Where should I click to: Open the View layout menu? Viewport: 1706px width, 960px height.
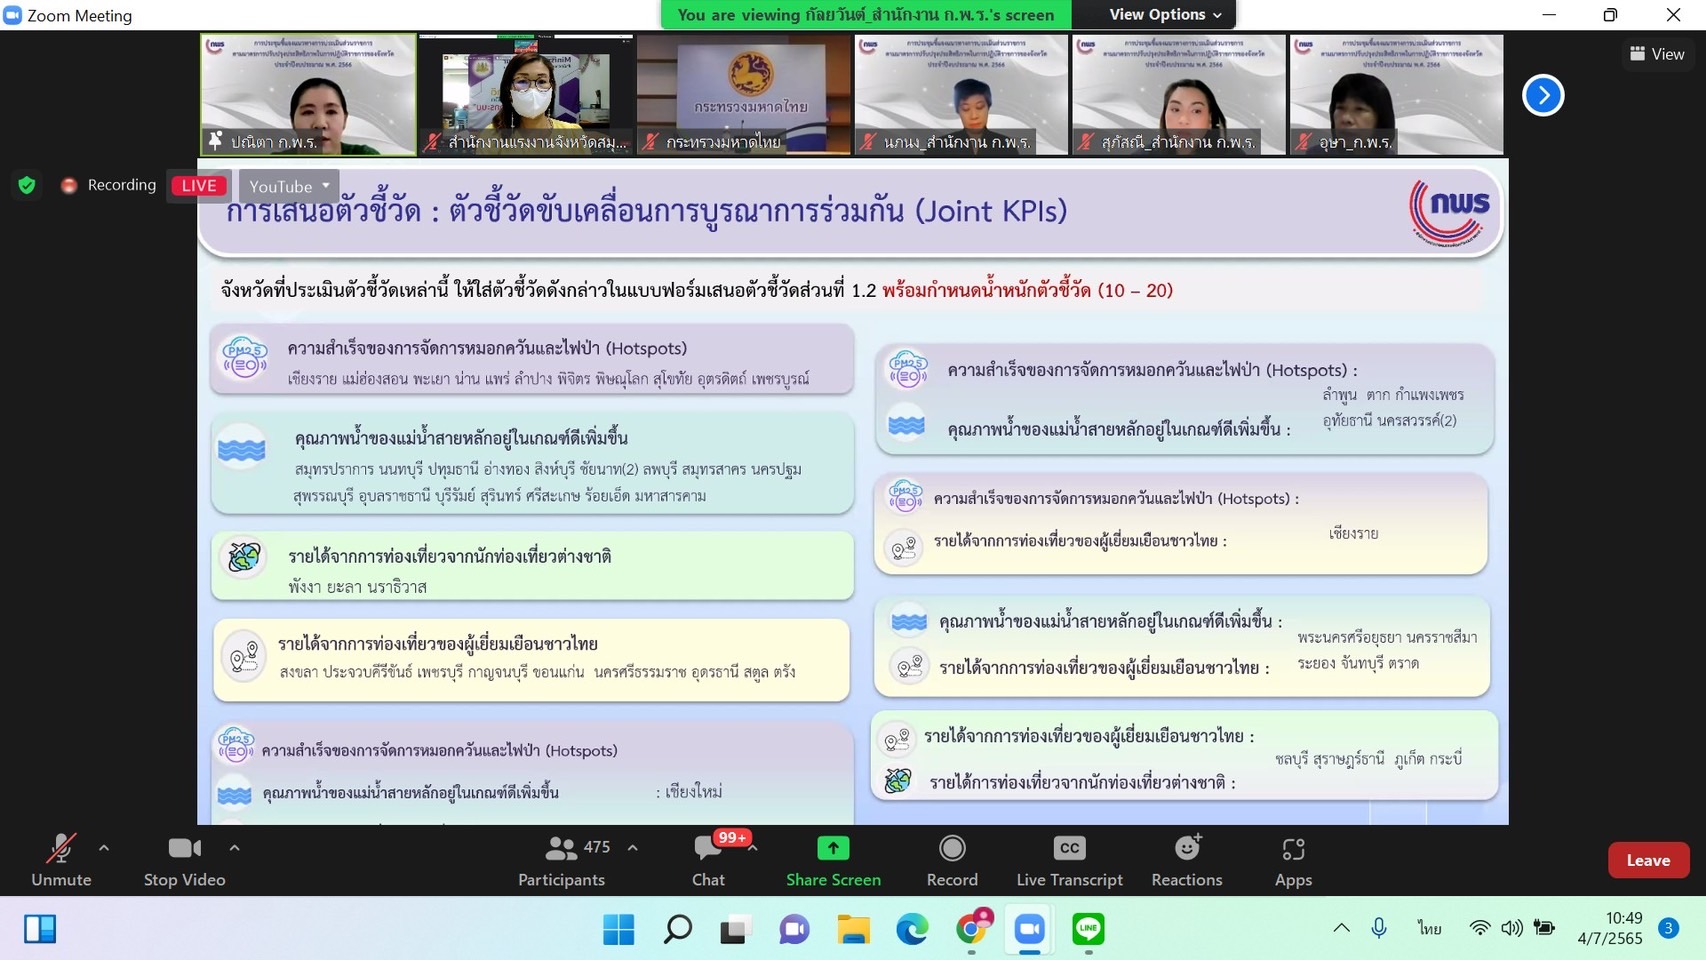tap(1656, 54)
